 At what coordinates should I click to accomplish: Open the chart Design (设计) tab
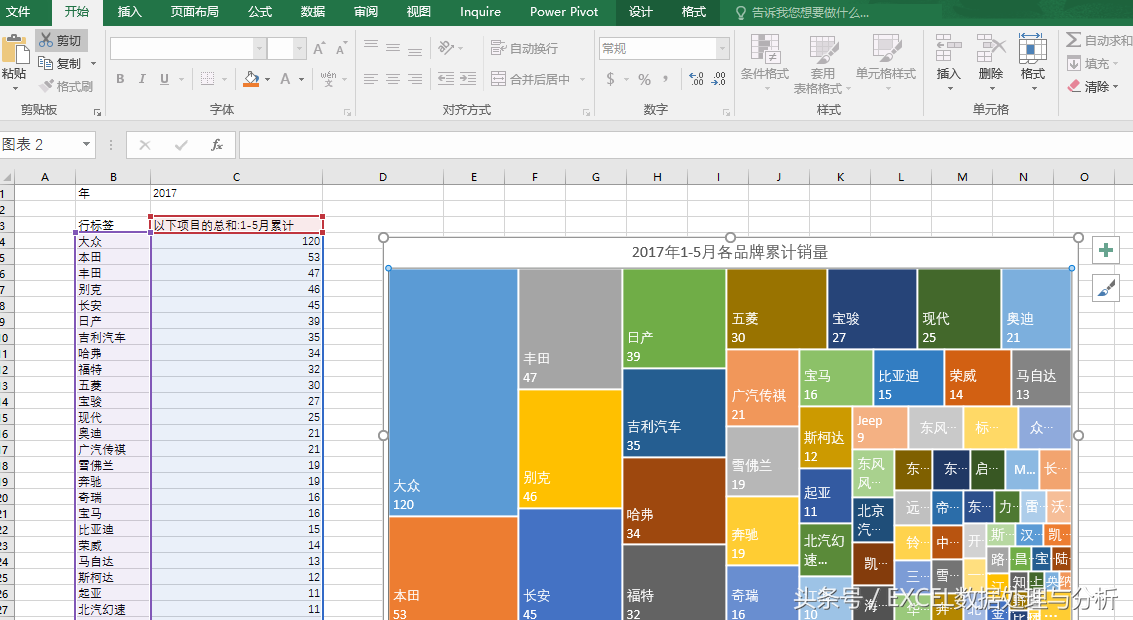640,12
